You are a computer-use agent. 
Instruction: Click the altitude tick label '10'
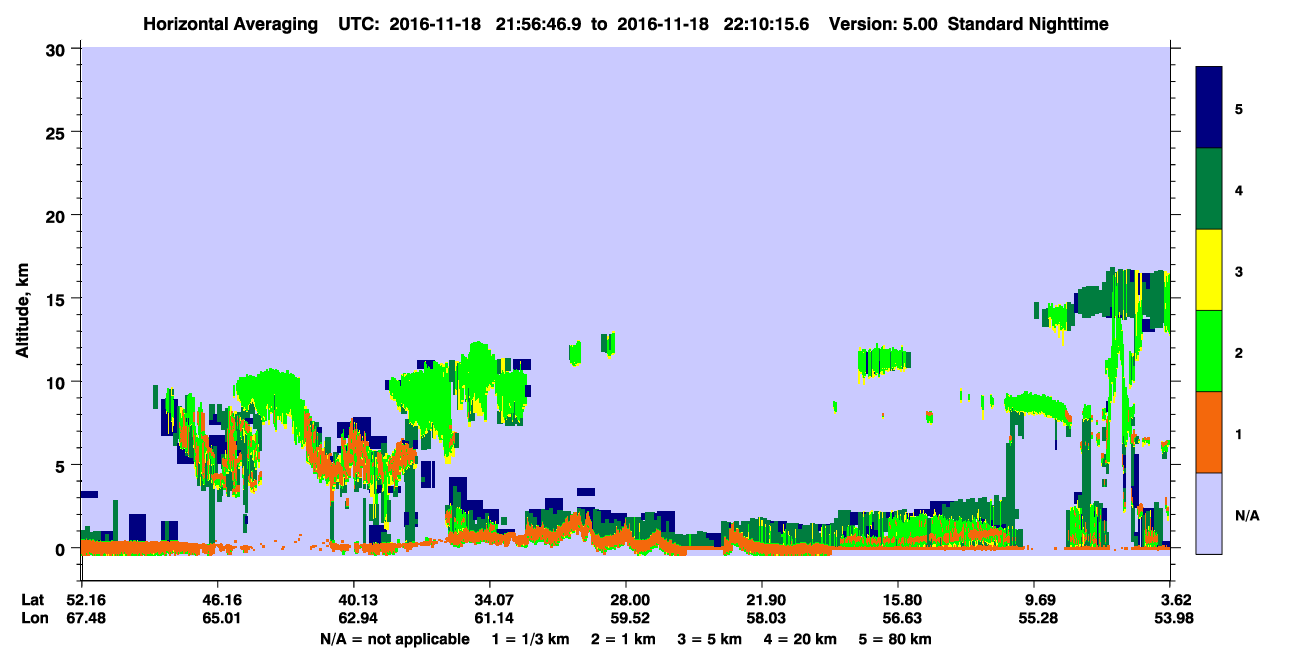point(58,382)
